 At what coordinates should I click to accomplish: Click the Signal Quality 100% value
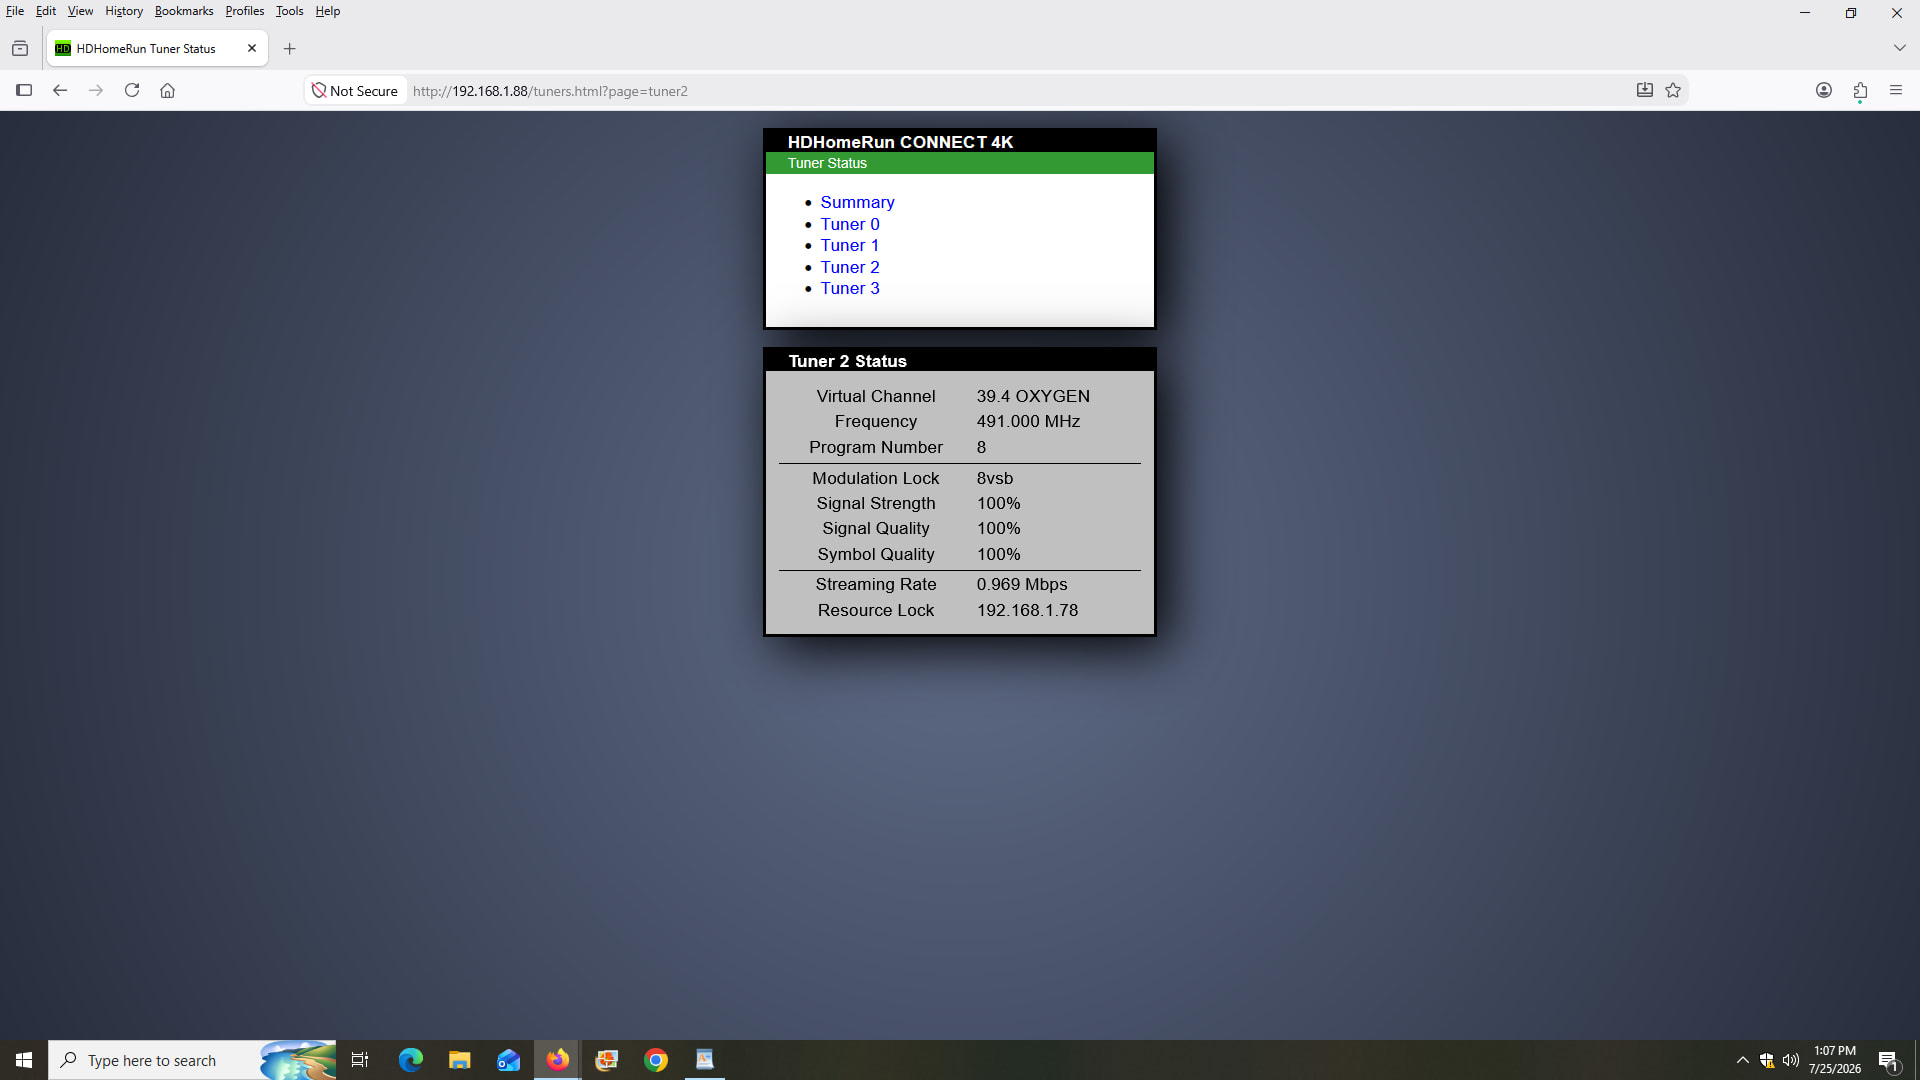[998, 528]
